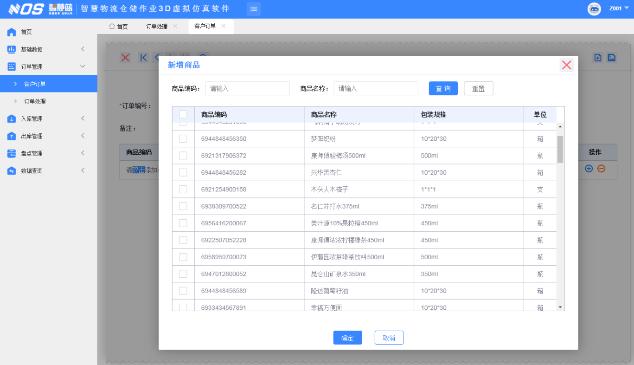Check the row 6921254900158 checkbox
Screen dimensions: 634x365
[183, 189]
